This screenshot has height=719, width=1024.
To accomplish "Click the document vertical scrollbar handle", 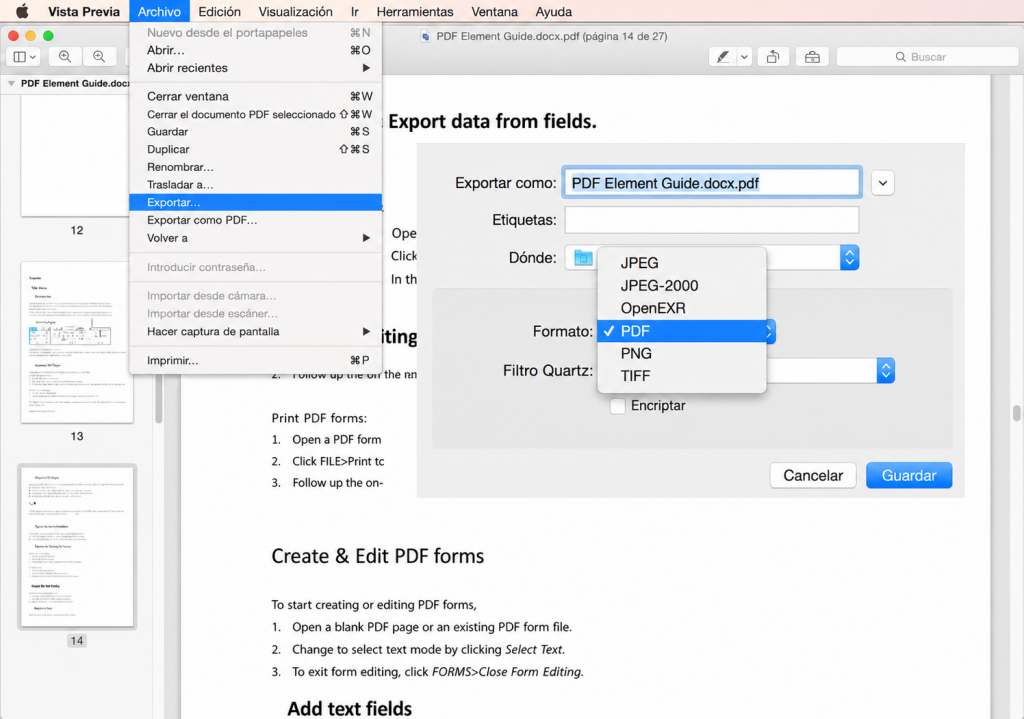I will [x=1016, y=413].
